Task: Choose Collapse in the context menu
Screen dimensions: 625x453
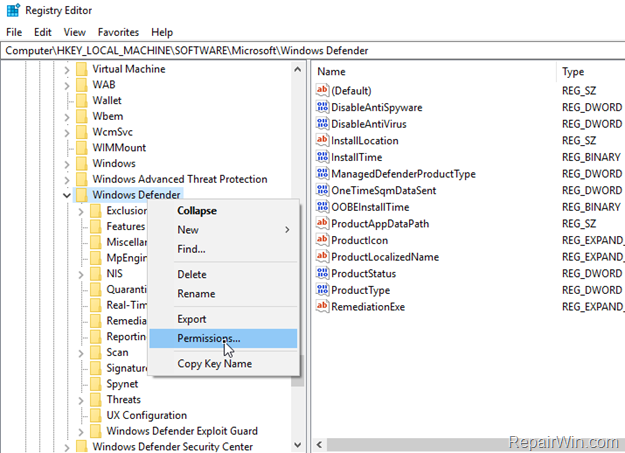Action: click(223, 211)
